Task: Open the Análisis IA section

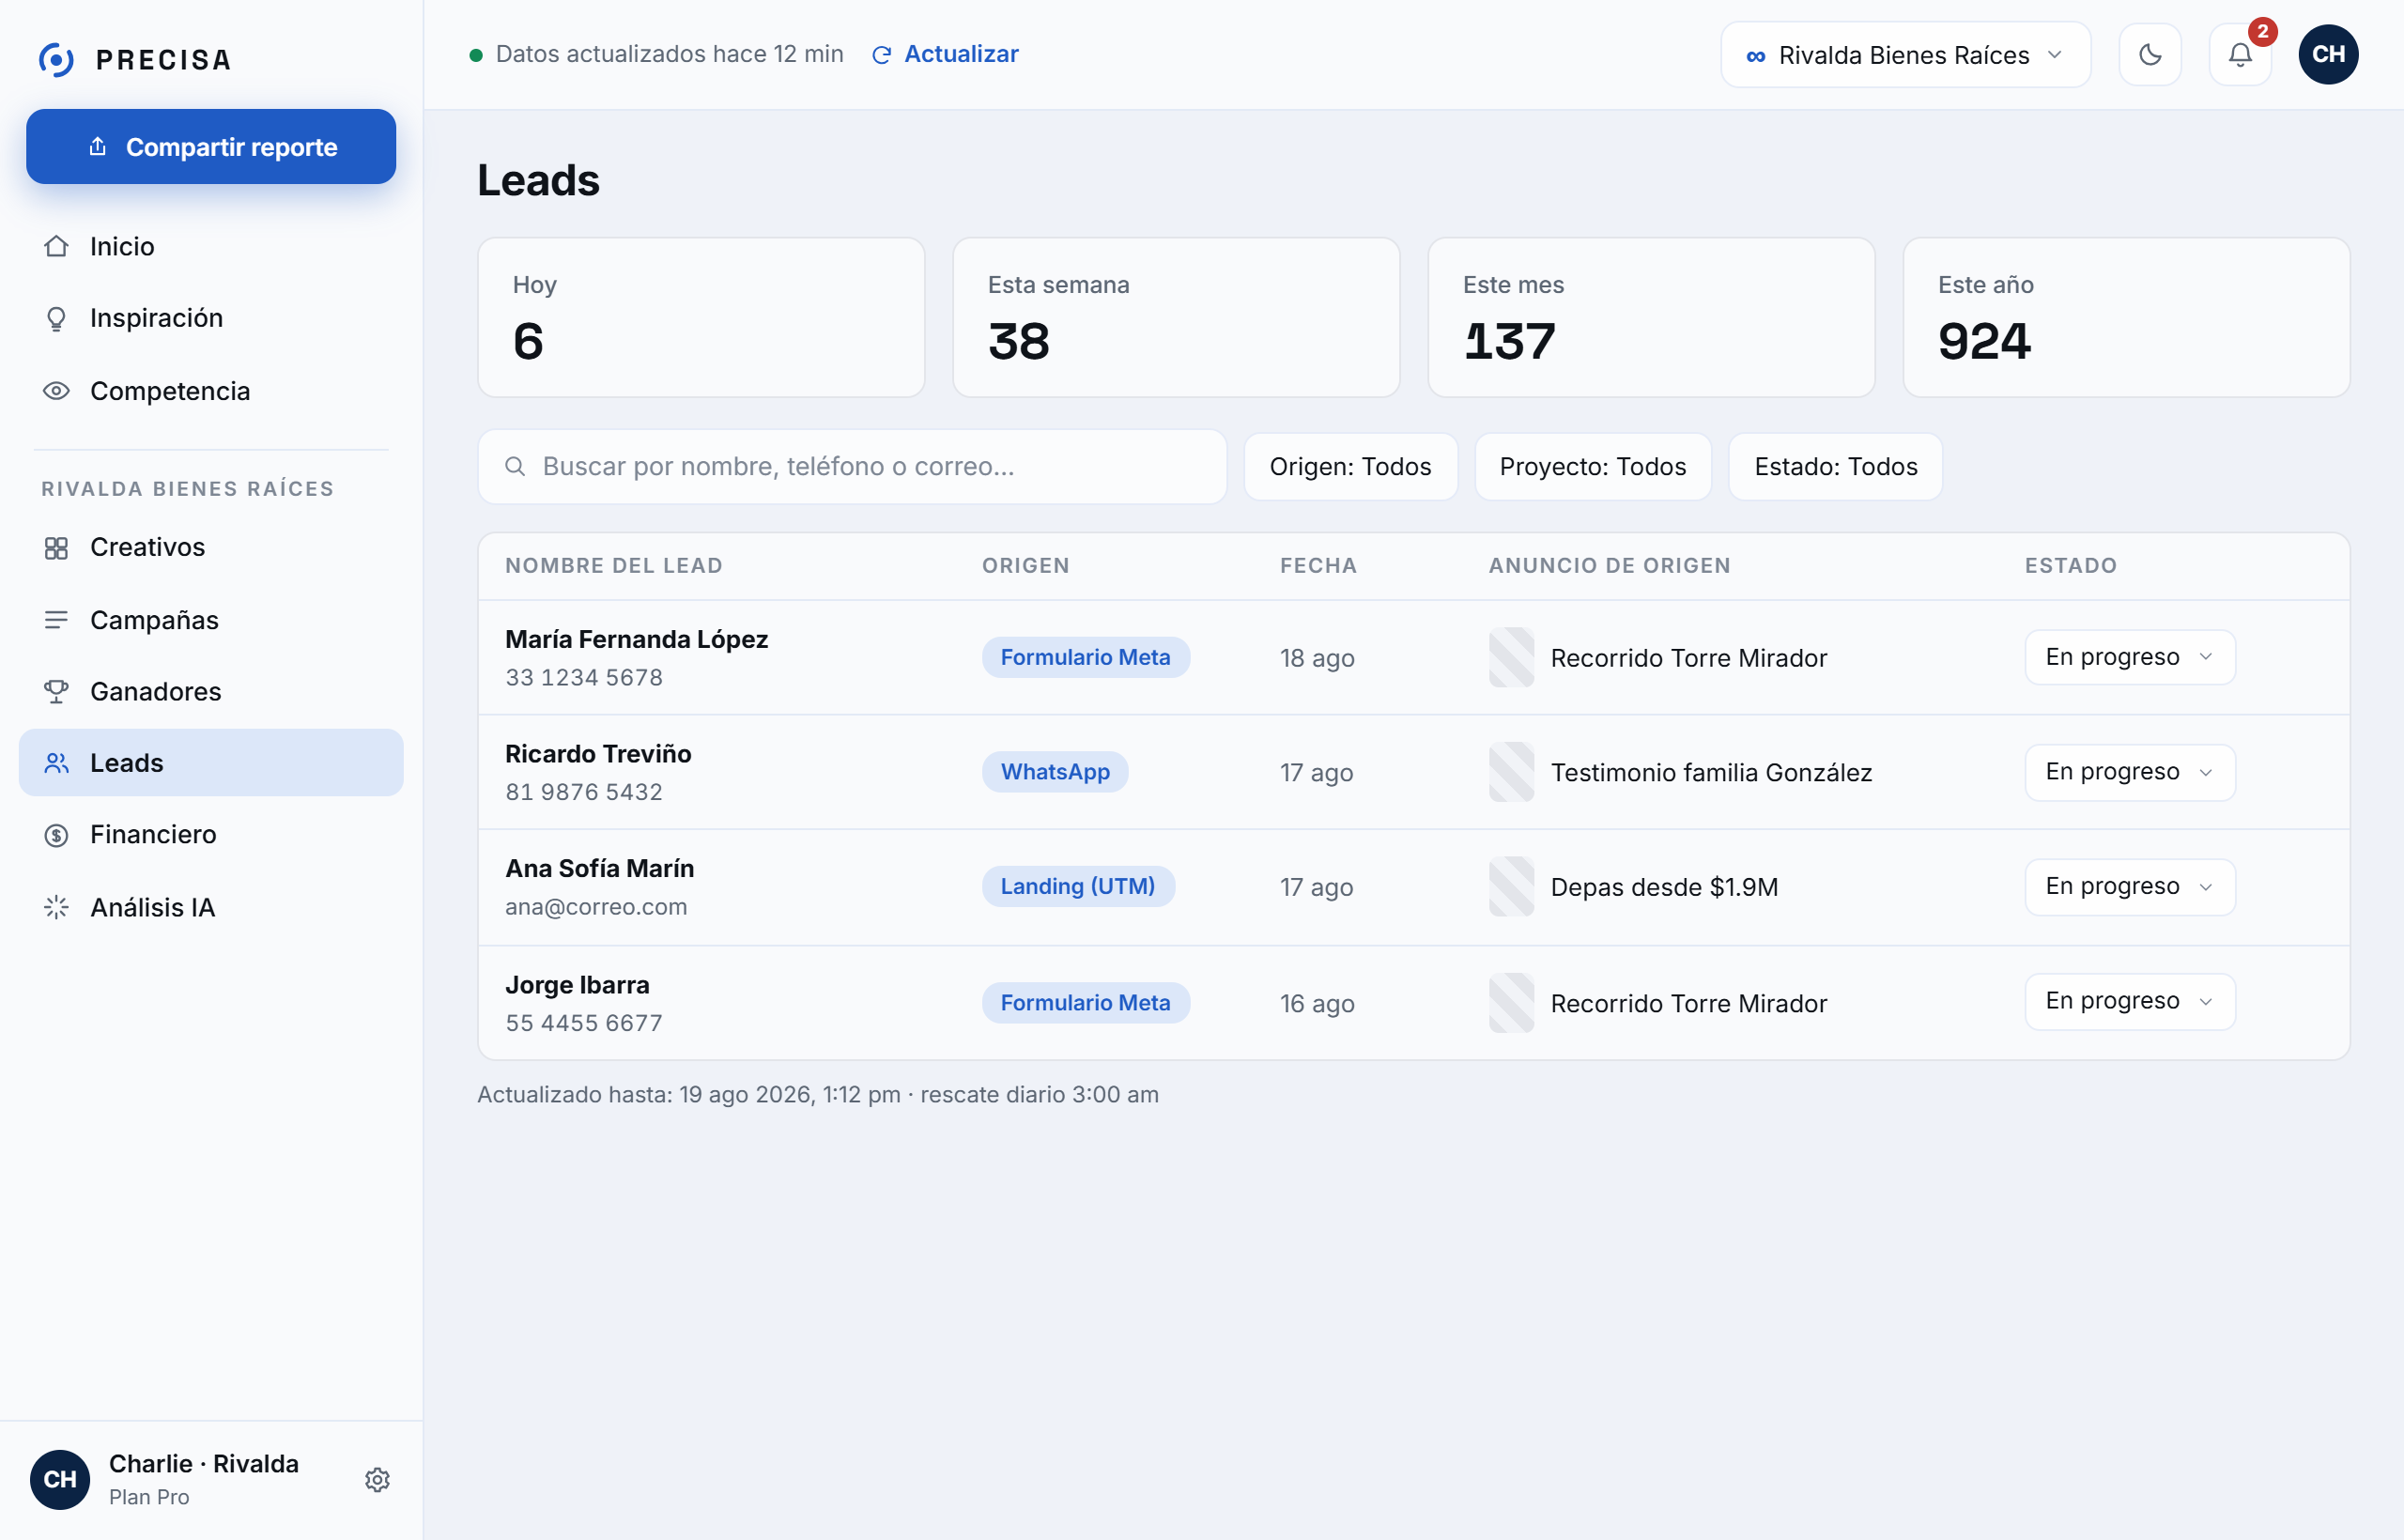Action: click(211, 907)
